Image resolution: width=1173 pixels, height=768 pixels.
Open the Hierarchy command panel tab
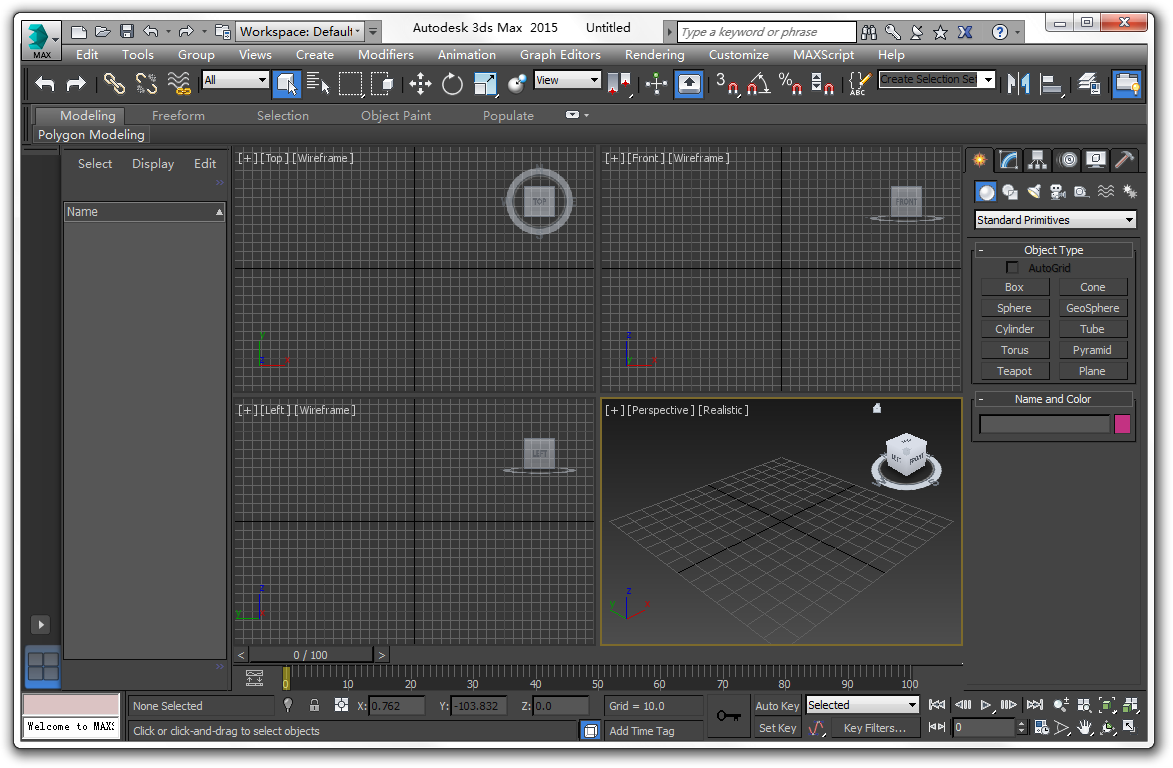point(1037,159)
